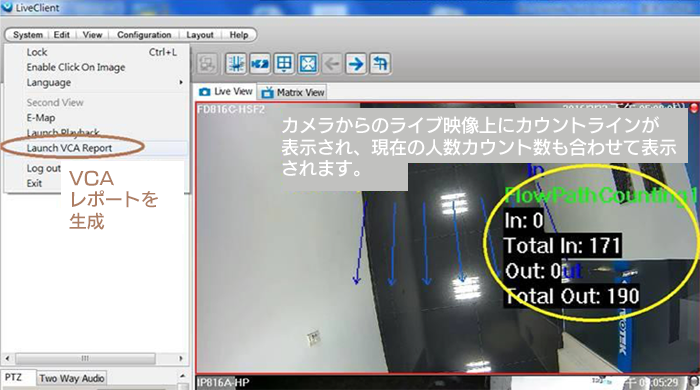Viewport: 700px width, 390px height.
Task: Switch to the Two Way Audio tab
Action: click(71, 378)
